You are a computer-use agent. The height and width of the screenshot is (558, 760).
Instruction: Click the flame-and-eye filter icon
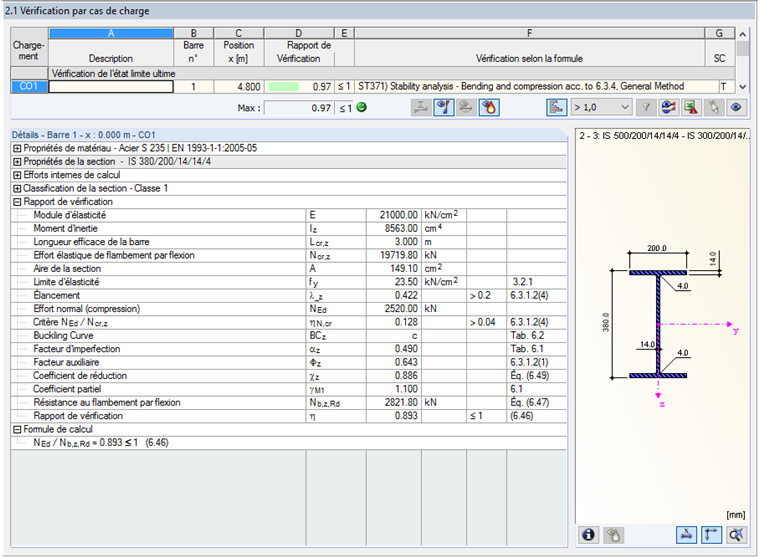click(x=489, y=107)
